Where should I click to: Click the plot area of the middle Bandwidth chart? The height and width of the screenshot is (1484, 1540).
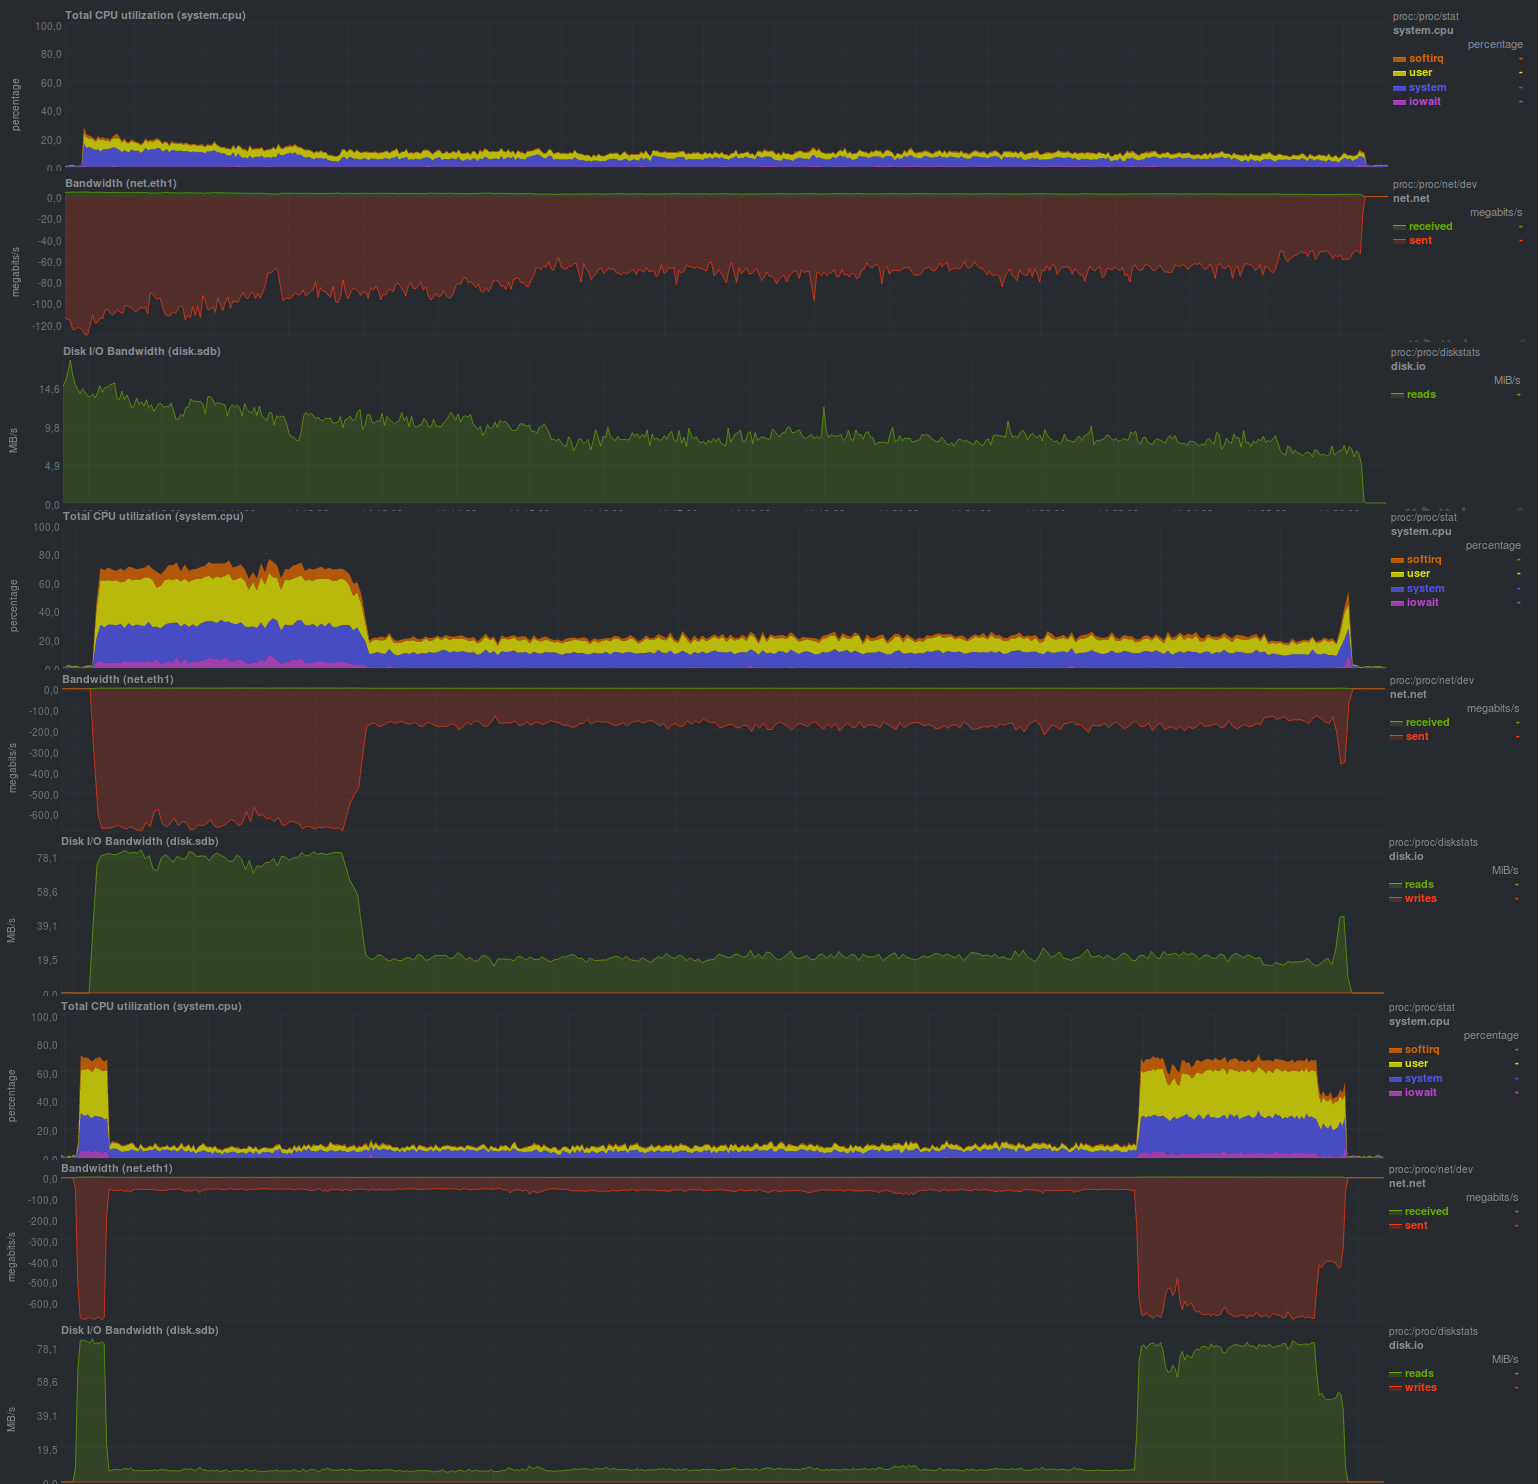(723, 760)
